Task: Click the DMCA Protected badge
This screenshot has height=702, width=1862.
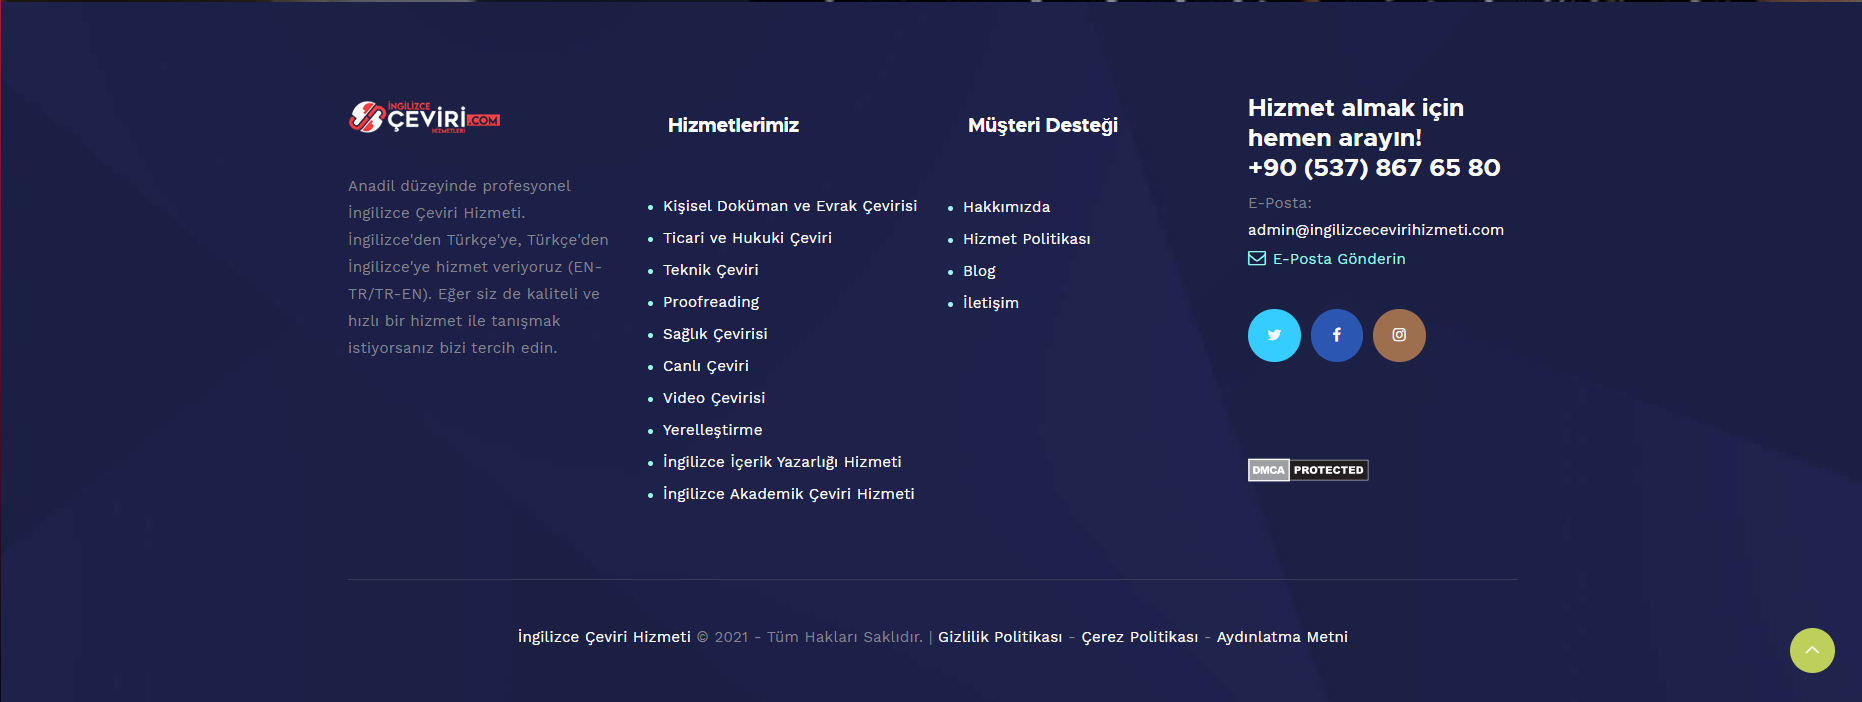Action: point(1308,470)
